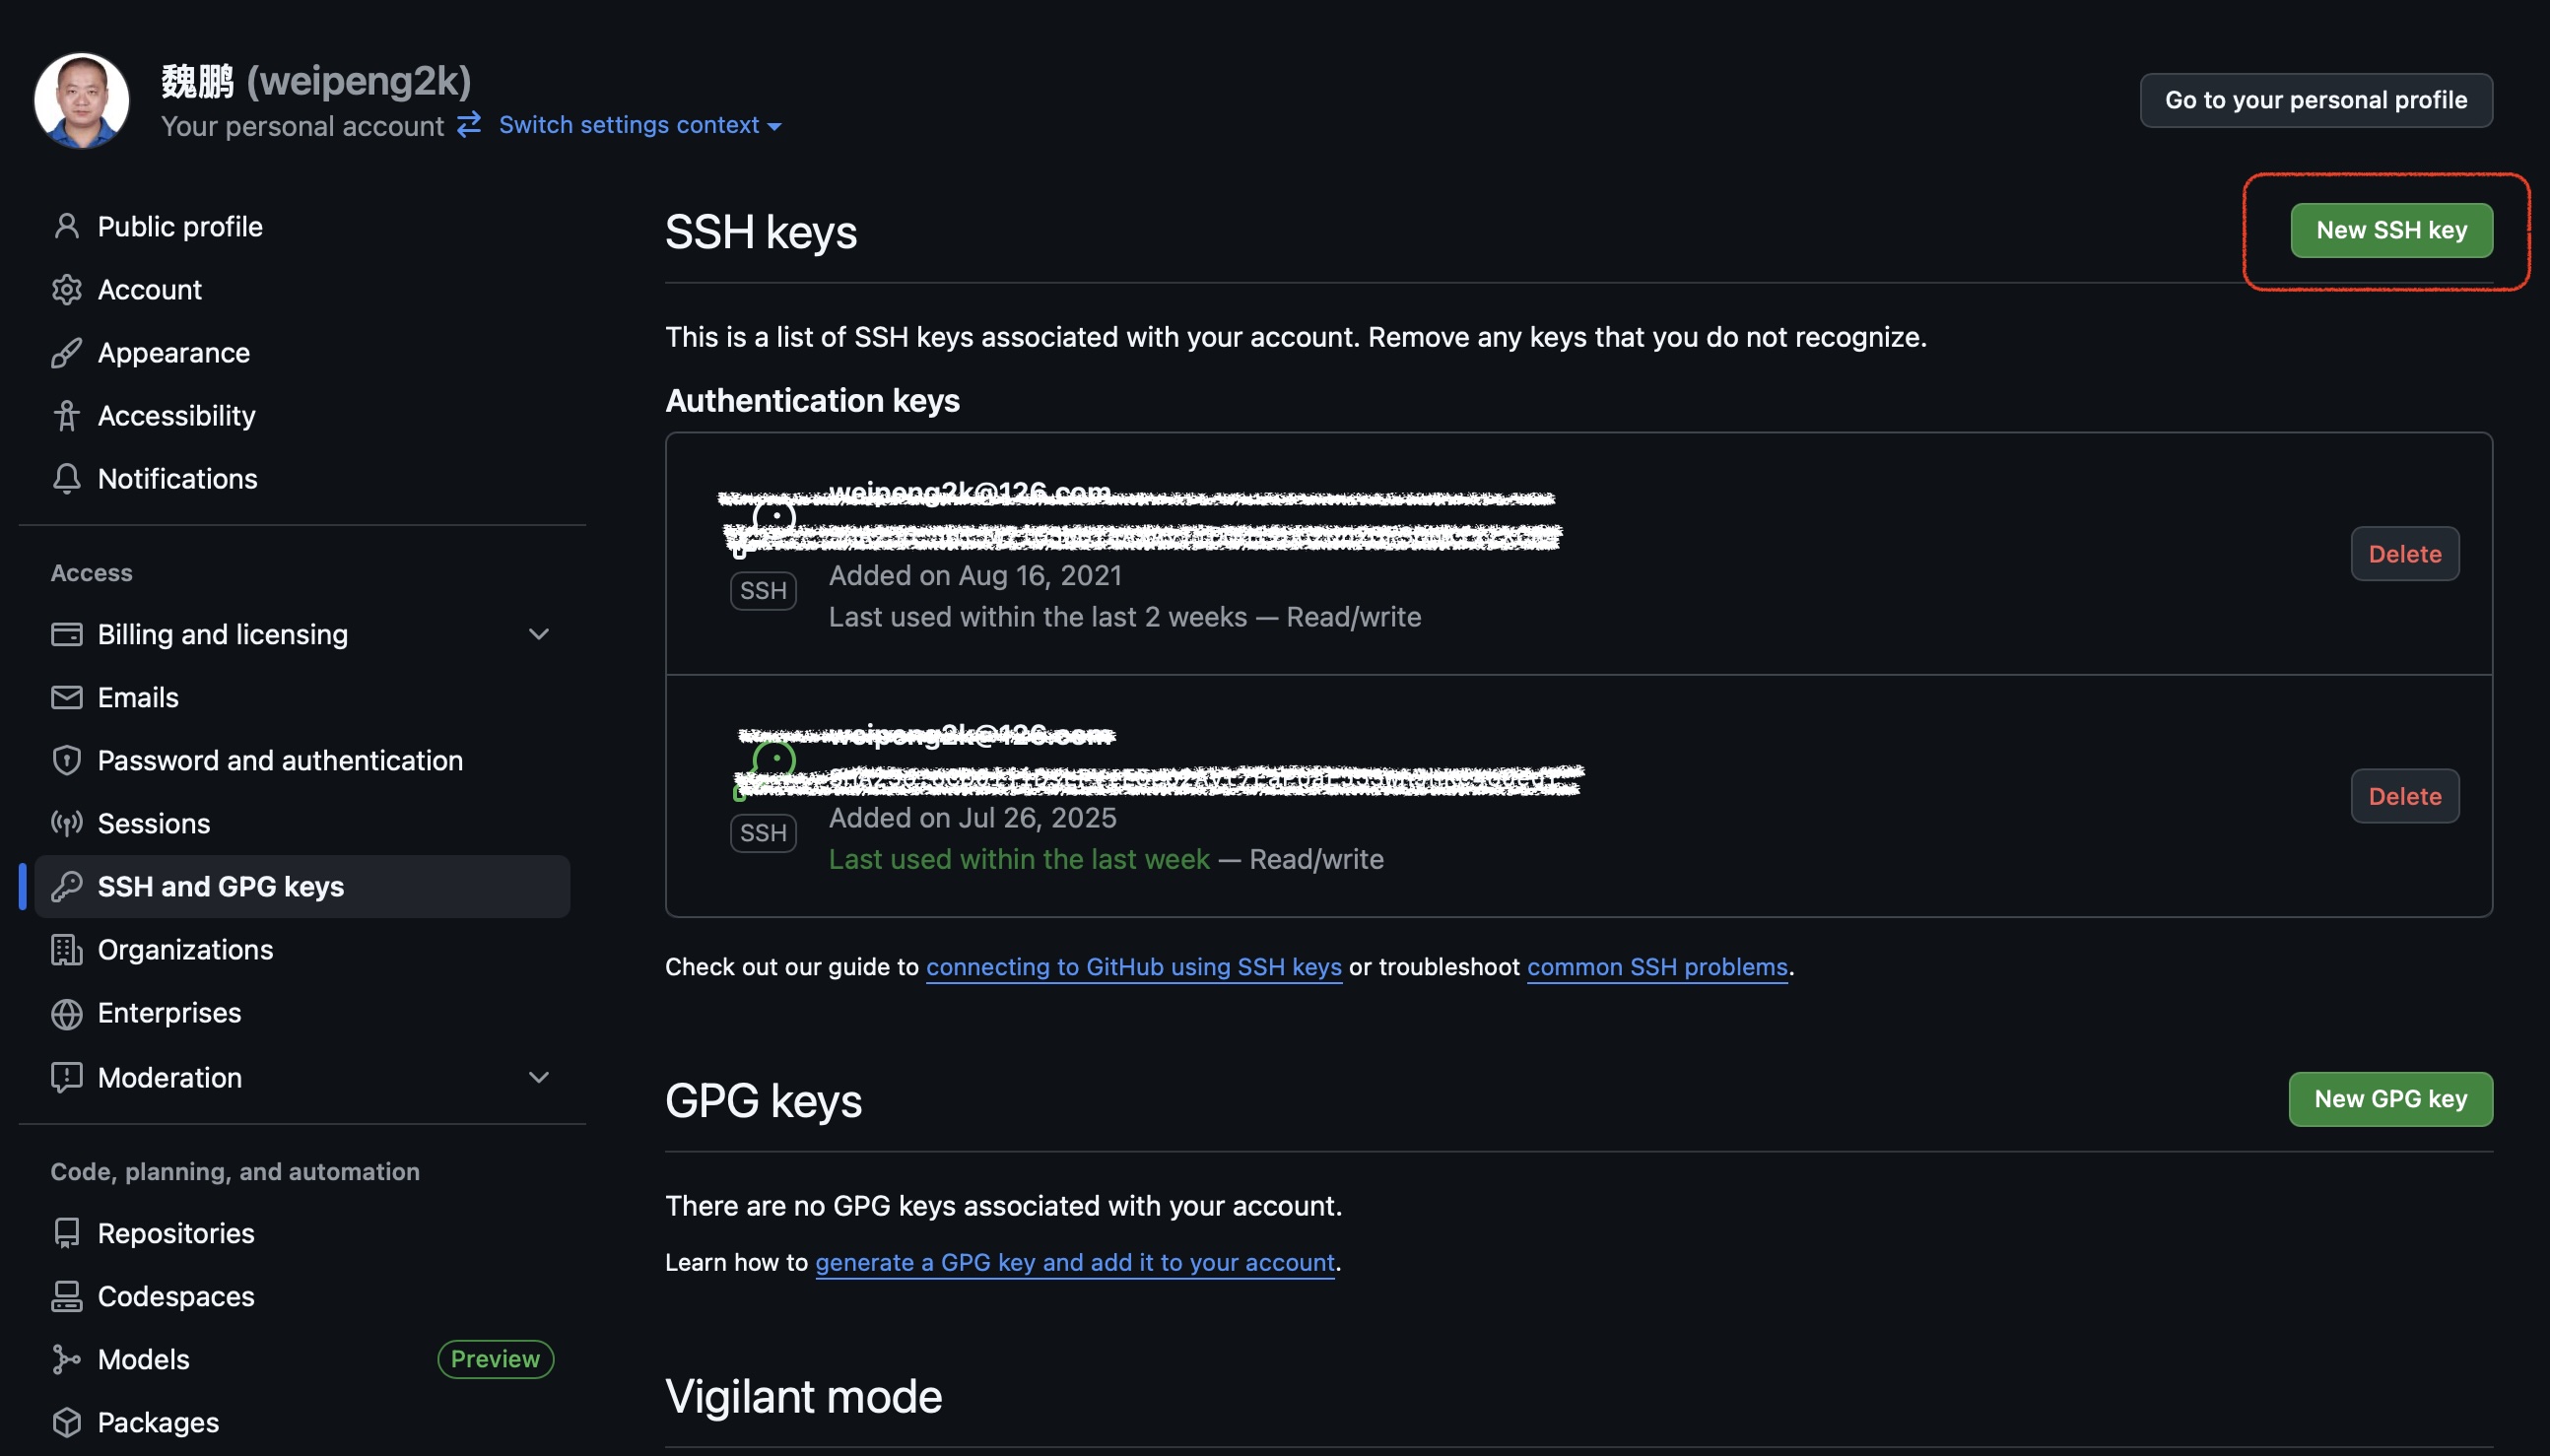Go to Appearance settings
Image resolution: width=2550 pixels, height=1456 pixels.
tap(302, 353)
